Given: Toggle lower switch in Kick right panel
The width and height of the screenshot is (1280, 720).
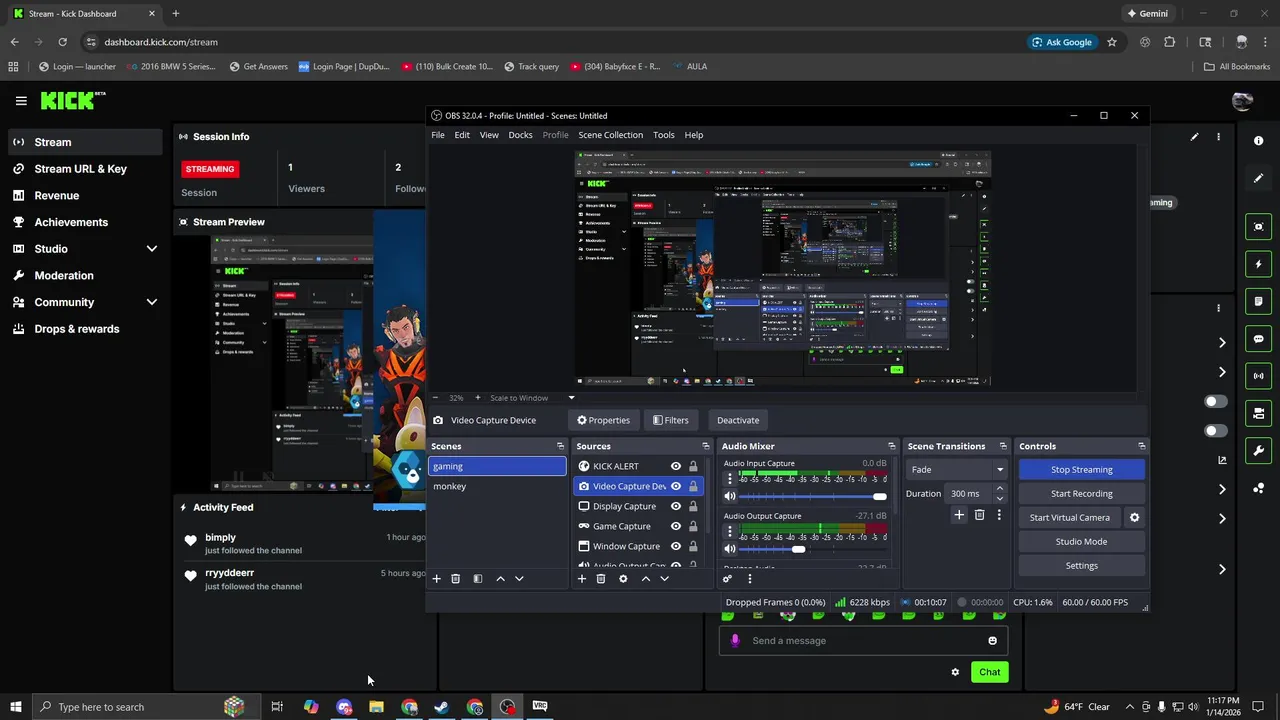Looking at the screenshot, I should 1216,431.
